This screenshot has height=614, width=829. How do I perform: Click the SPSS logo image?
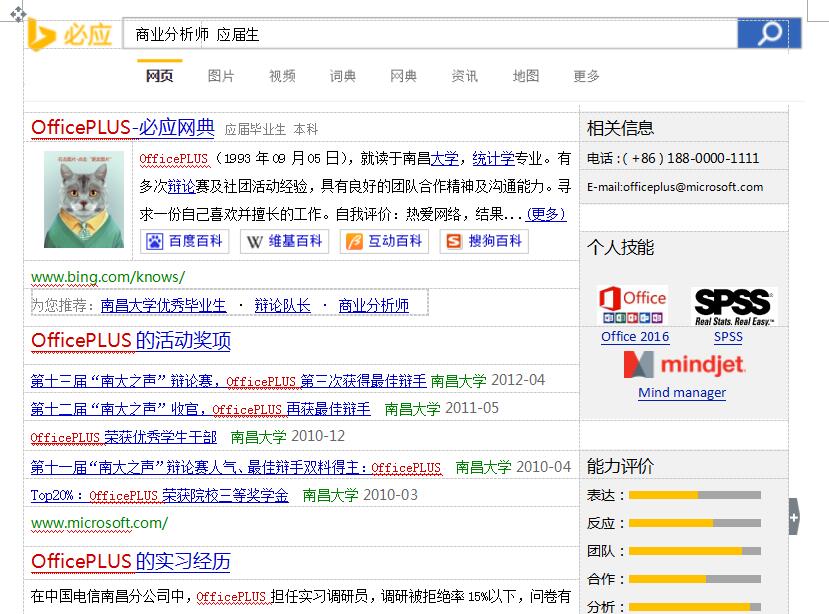tap(733, 306)
